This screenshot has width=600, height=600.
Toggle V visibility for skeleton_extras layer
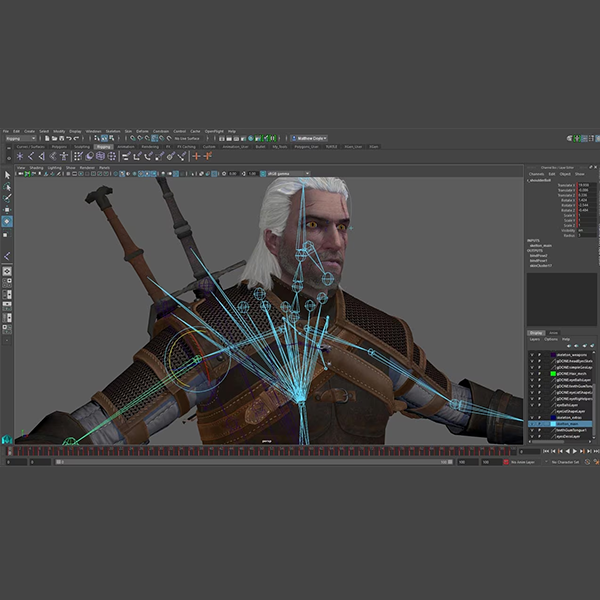tap(532, 417)
